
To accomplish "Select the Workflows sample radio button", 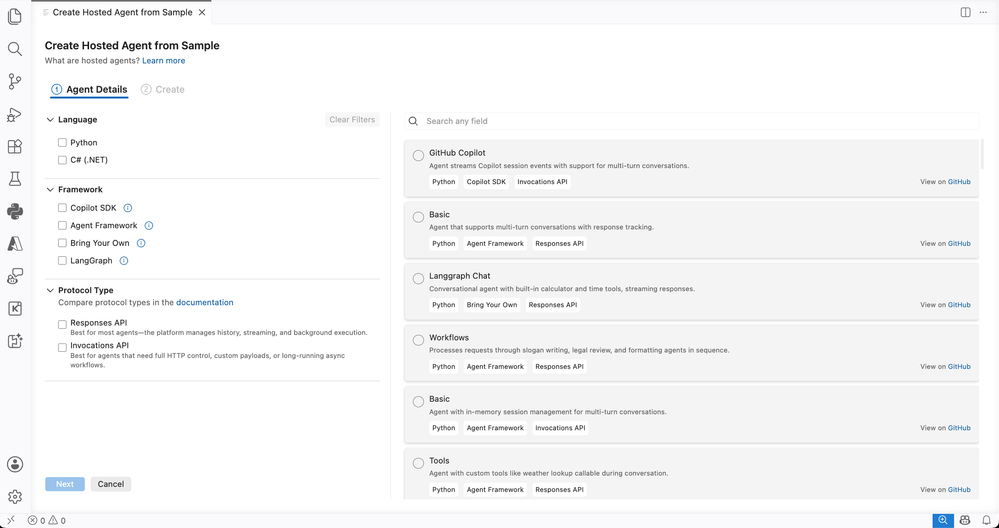I will point(418,340).
